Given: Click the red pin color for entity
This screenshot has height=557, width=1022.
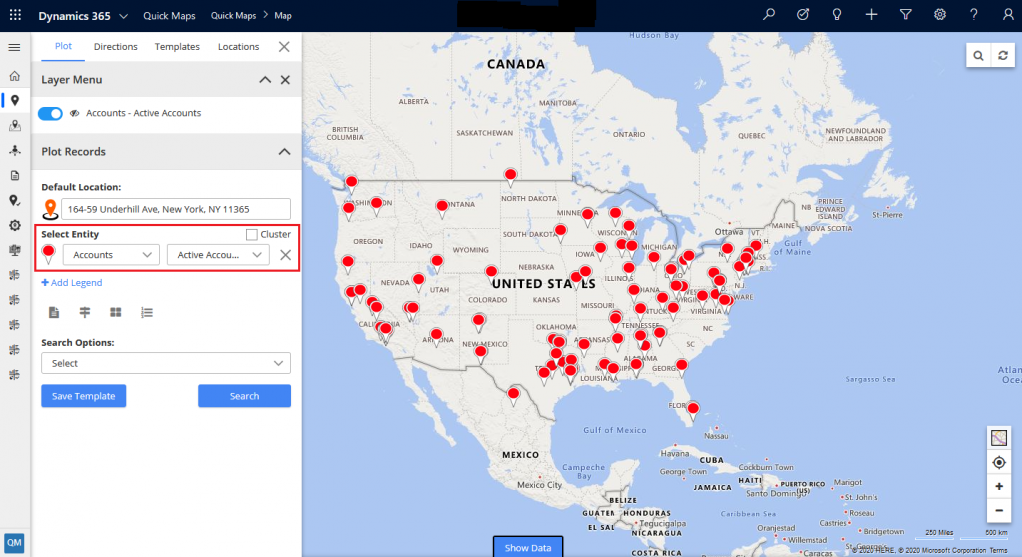Looking at the screenshot, I should click(48, 254).
